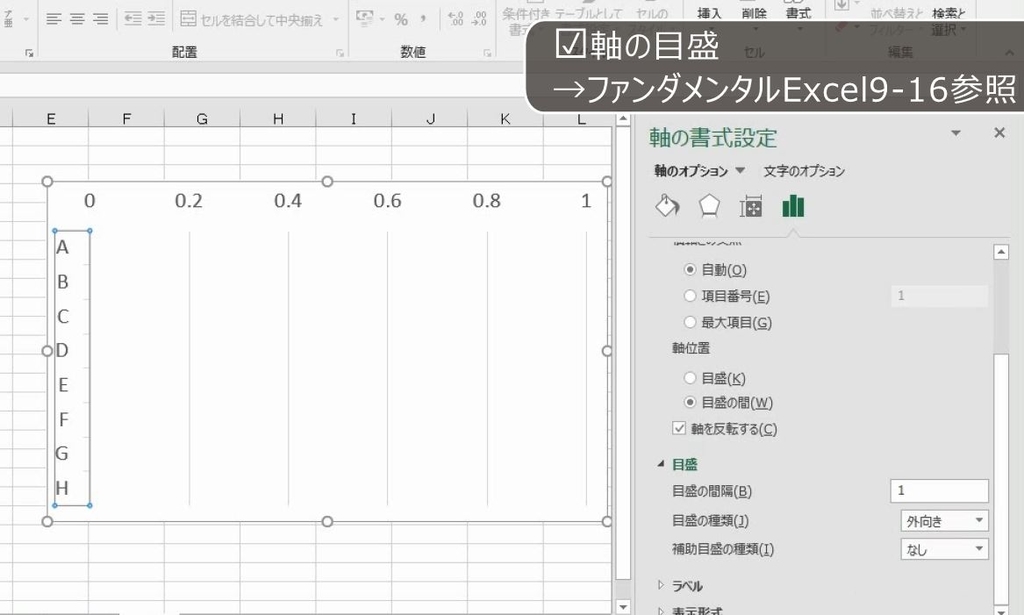
Task: Click the 項目番号 value field
Action: point(939,296)
